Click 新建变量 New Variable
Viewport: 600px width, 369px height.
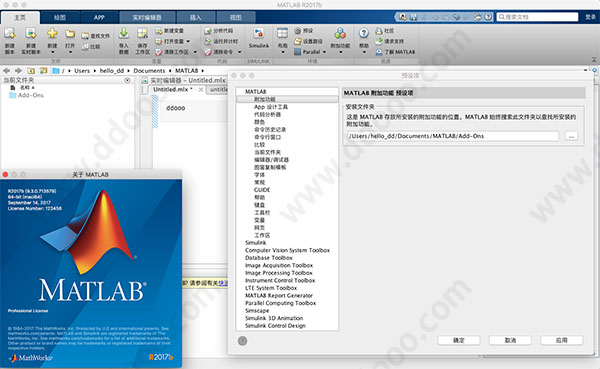pyautogui.click(x=170, y=31)
